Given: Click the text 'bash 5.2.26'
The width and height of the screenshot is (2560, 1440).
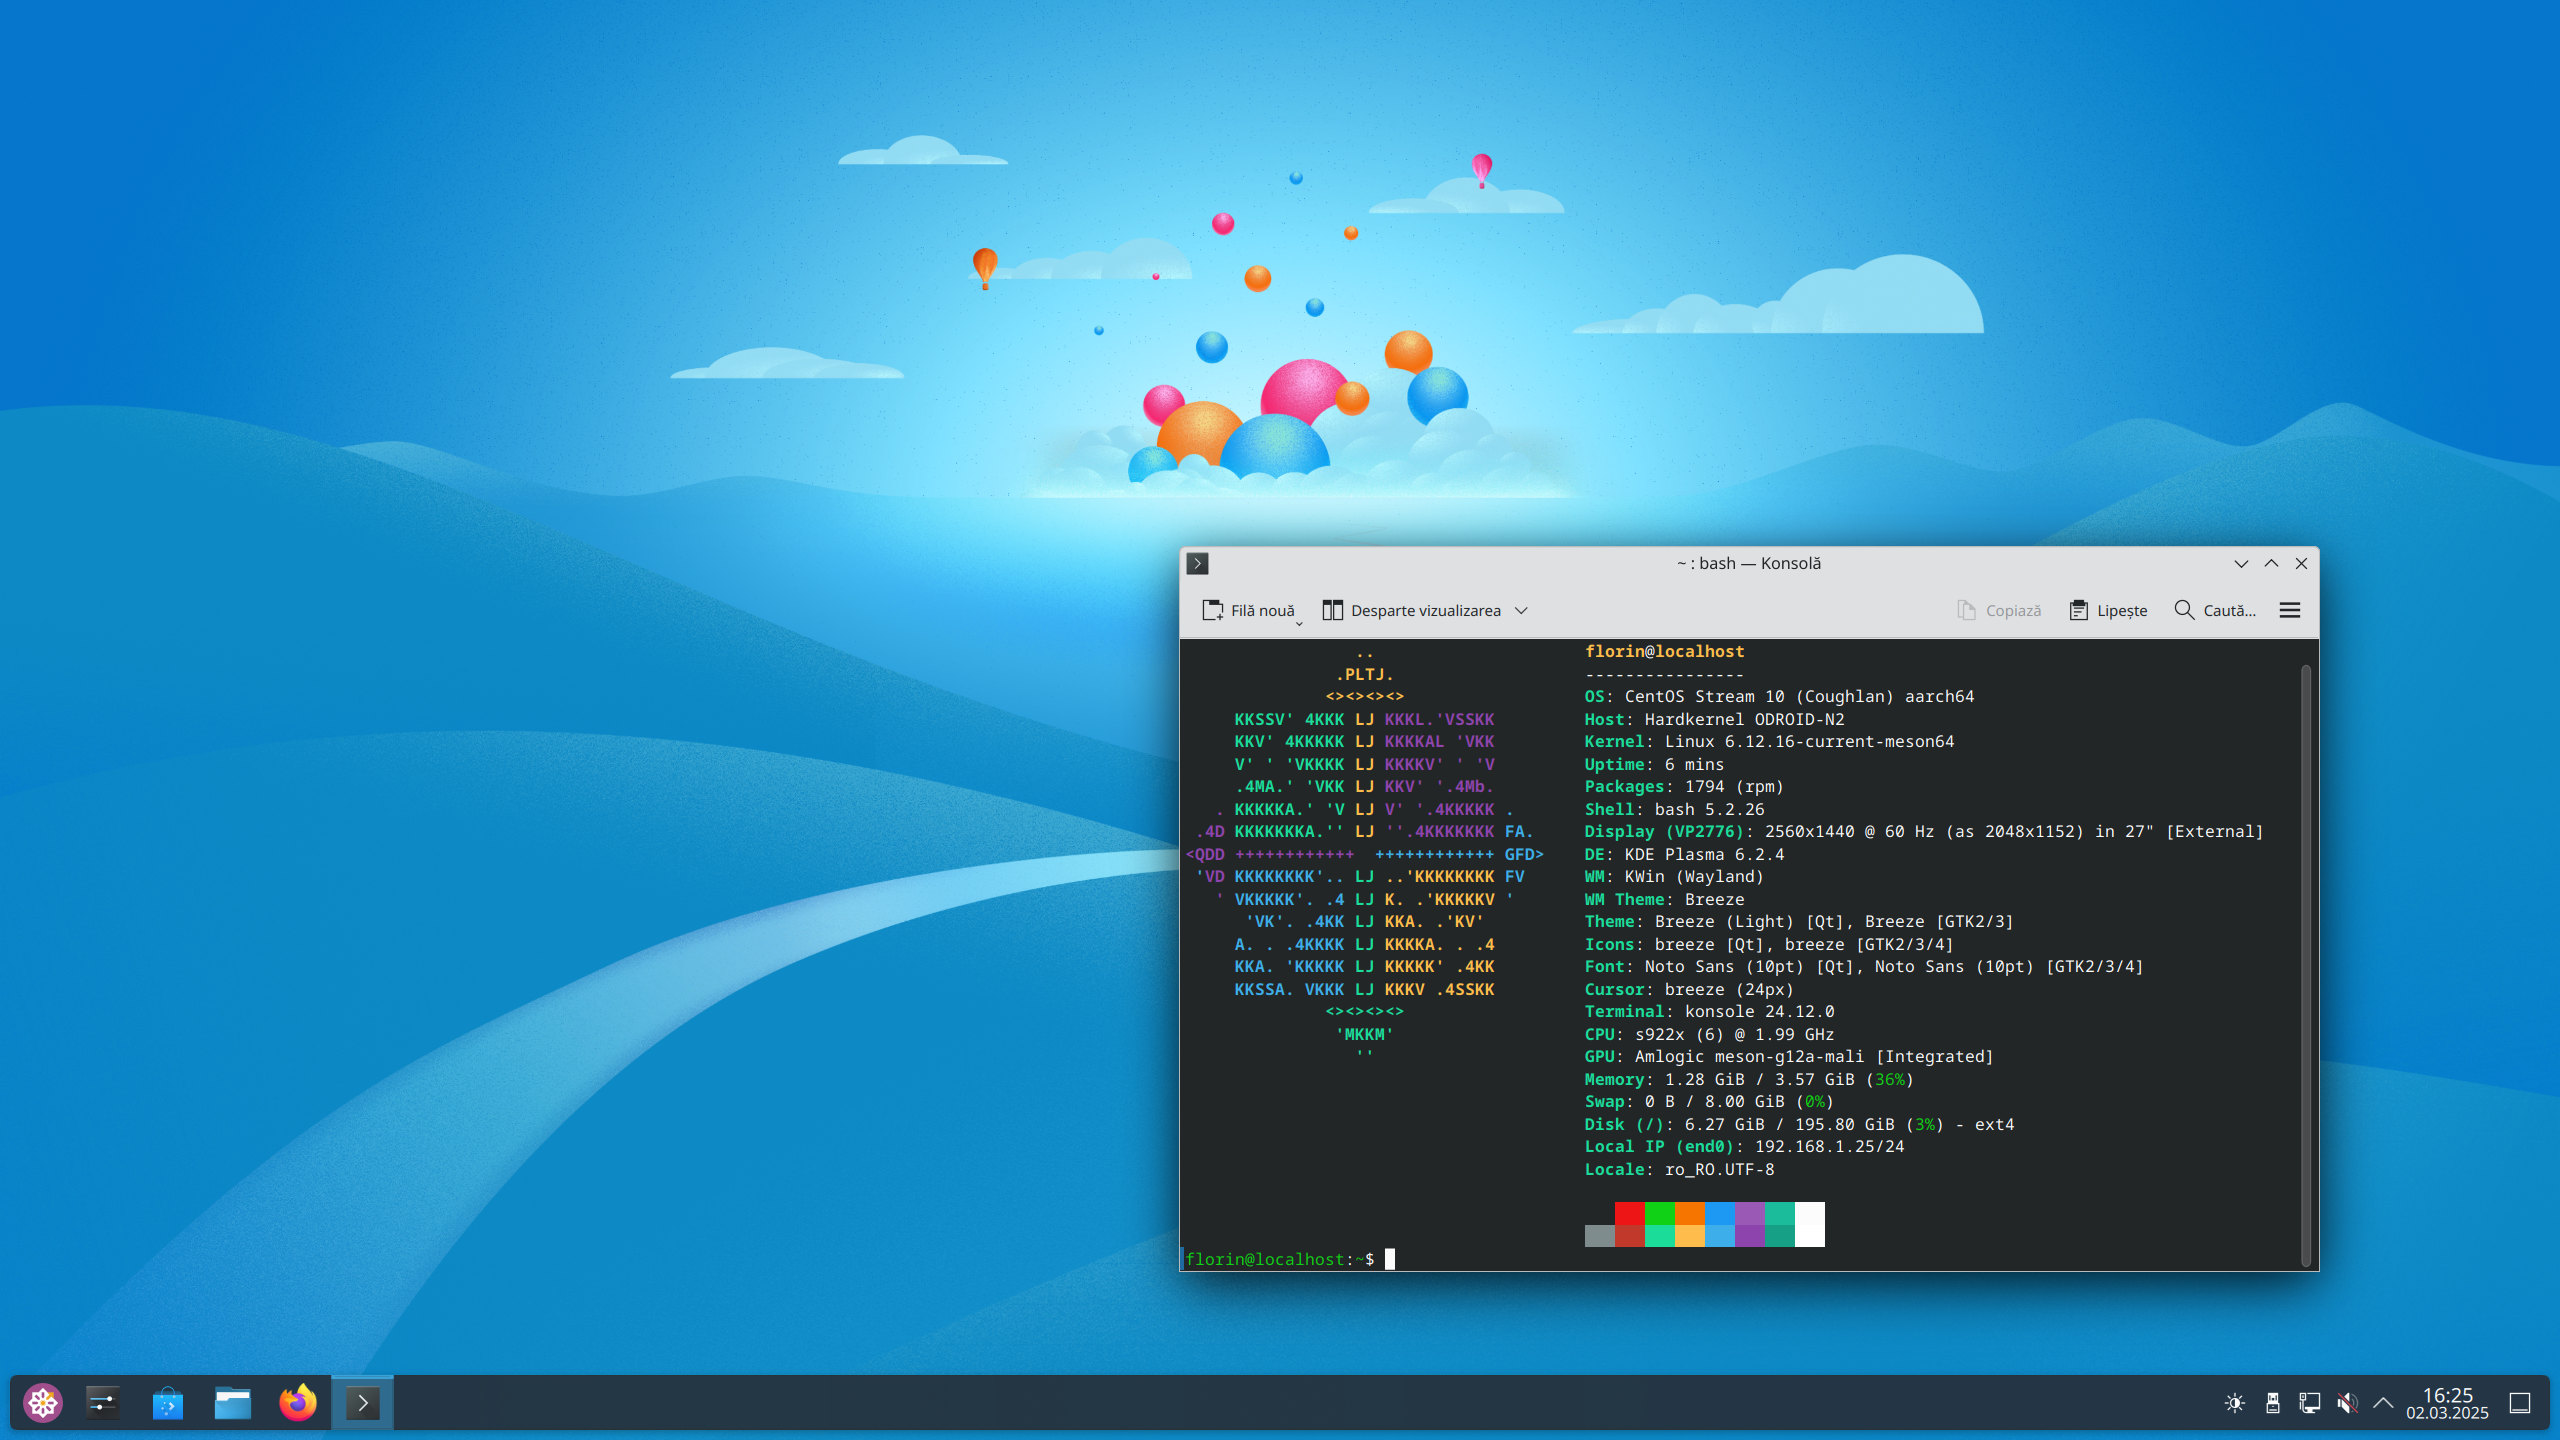Looking at the screenshot, I should [1709, 809].
